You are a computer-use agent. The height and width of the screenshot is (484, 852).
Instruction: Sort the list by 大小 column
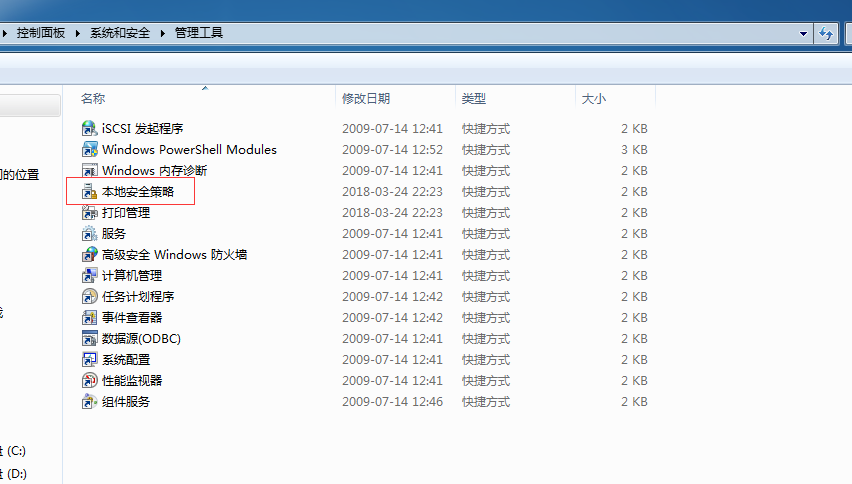click(x=594, y=99)
